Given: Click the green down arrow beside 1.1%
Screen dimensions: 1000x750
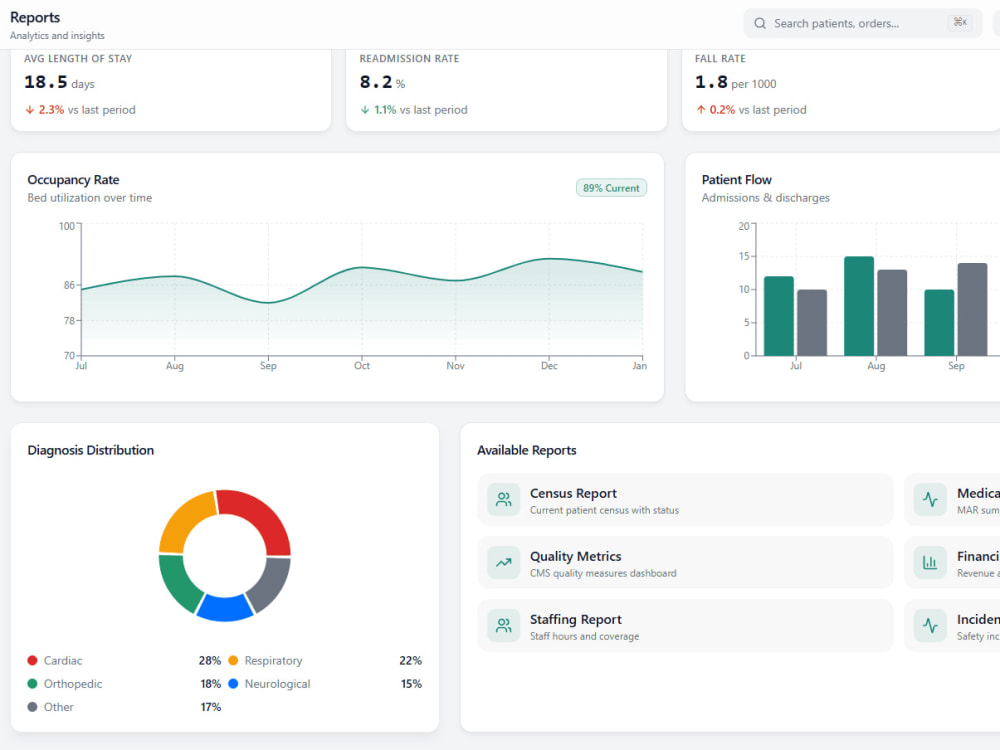Looking at the screenshot, I should coord(365,110).
